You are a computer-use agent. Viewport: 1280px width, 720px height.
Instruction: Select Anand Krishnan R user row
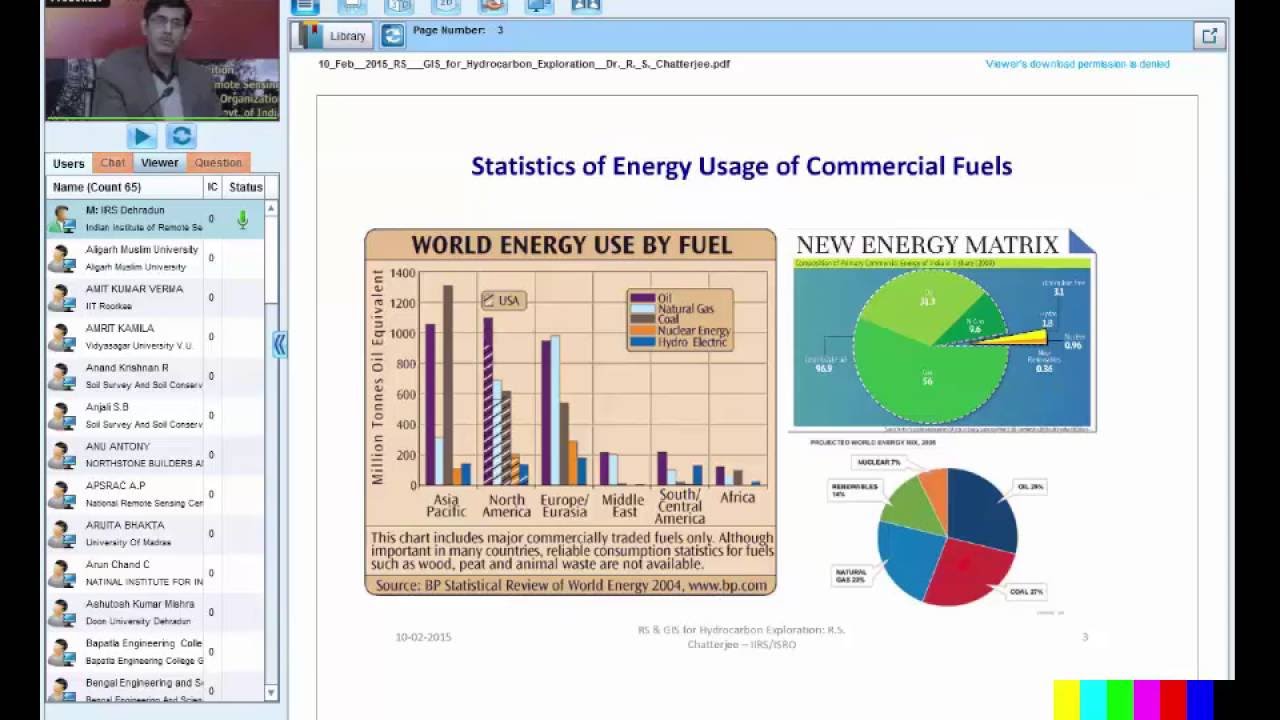click(155, 376)
